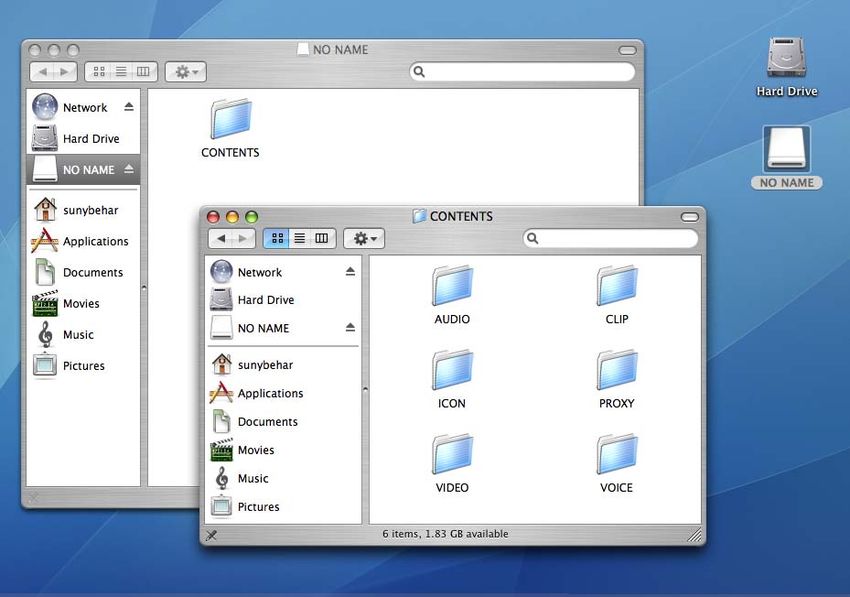The width and height of the screenshot is (850, 597).
Task: Open Movies in NO NAME window sidebar
Action: pos(81,304)
